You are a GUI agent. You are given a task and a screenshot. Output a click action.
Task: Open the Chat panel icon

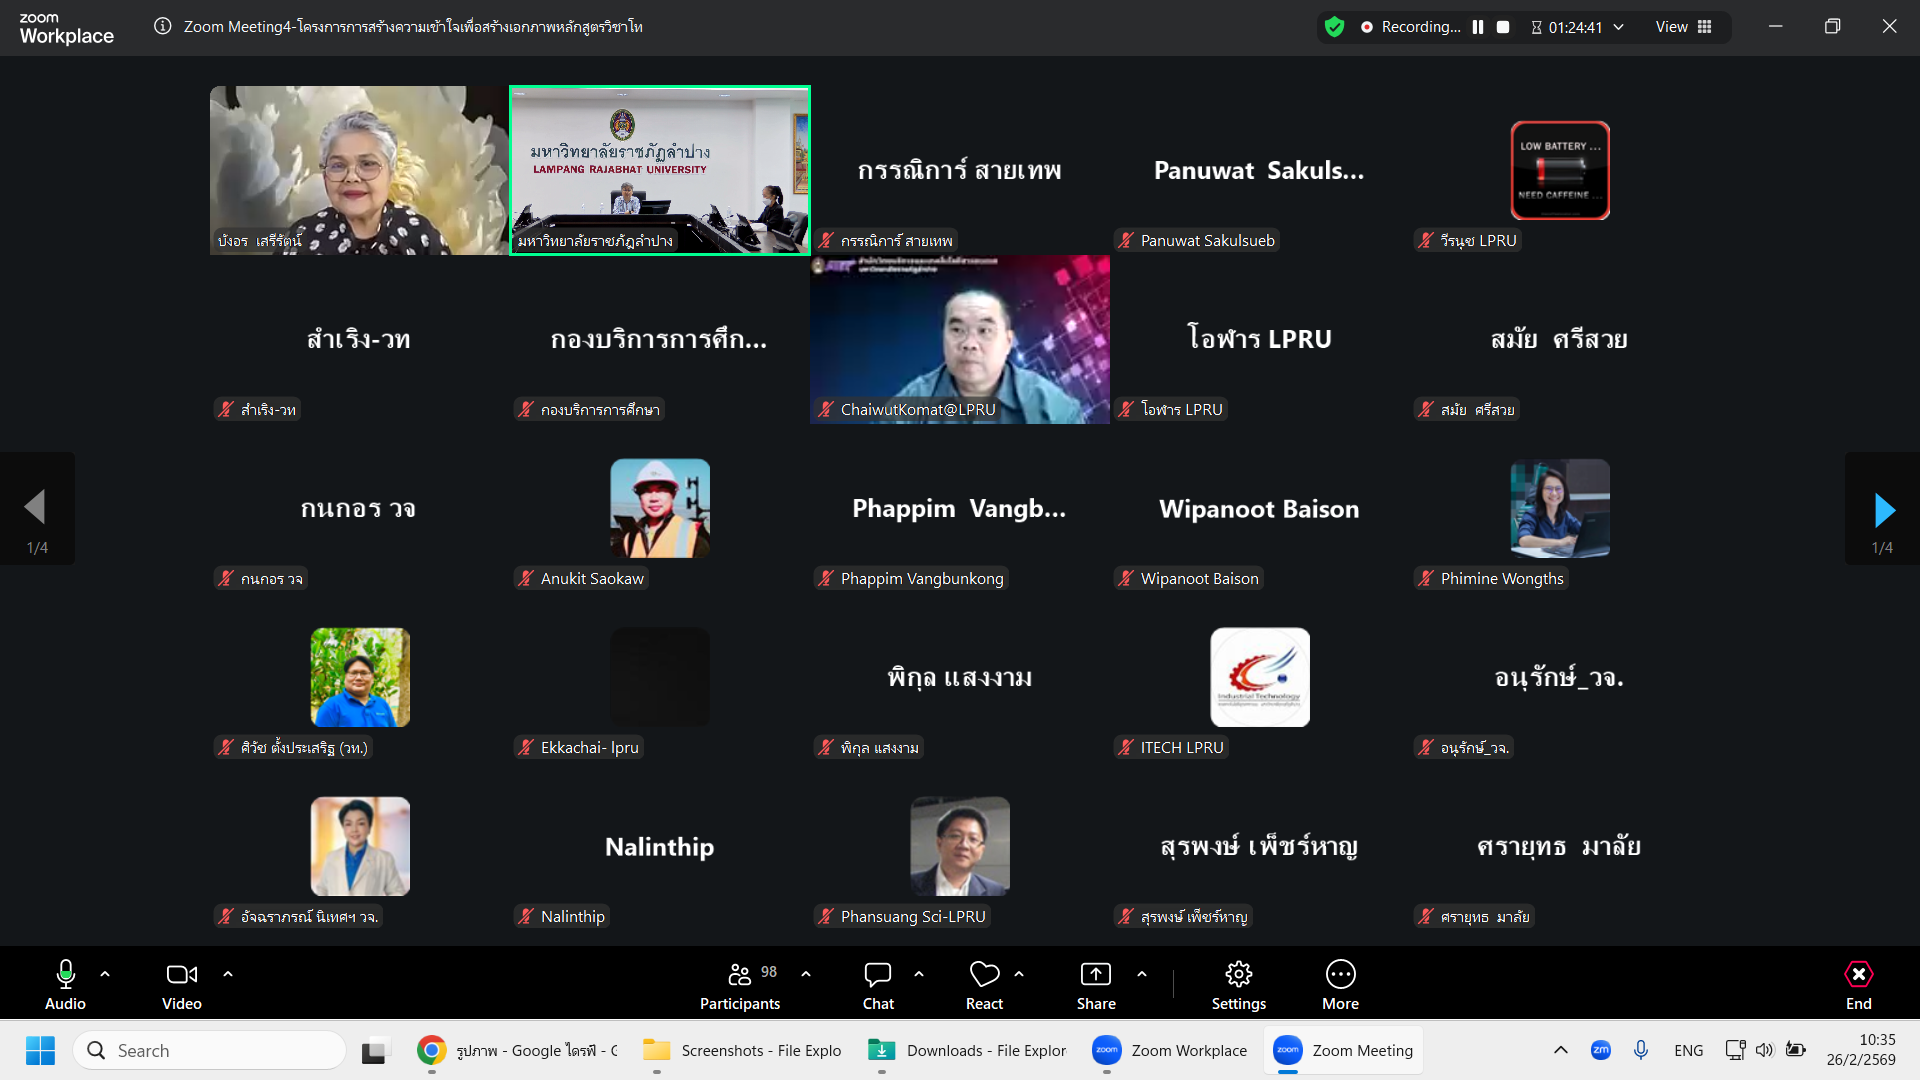coord(878,975)
